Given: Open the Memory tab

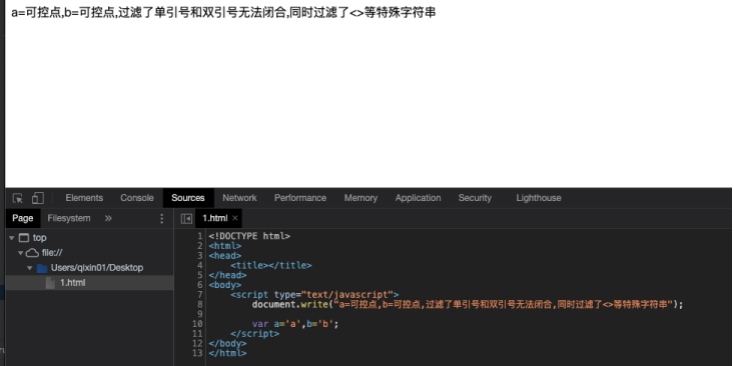Looking at the screenshot, I should pyautogui.click(x=360, y=198).
